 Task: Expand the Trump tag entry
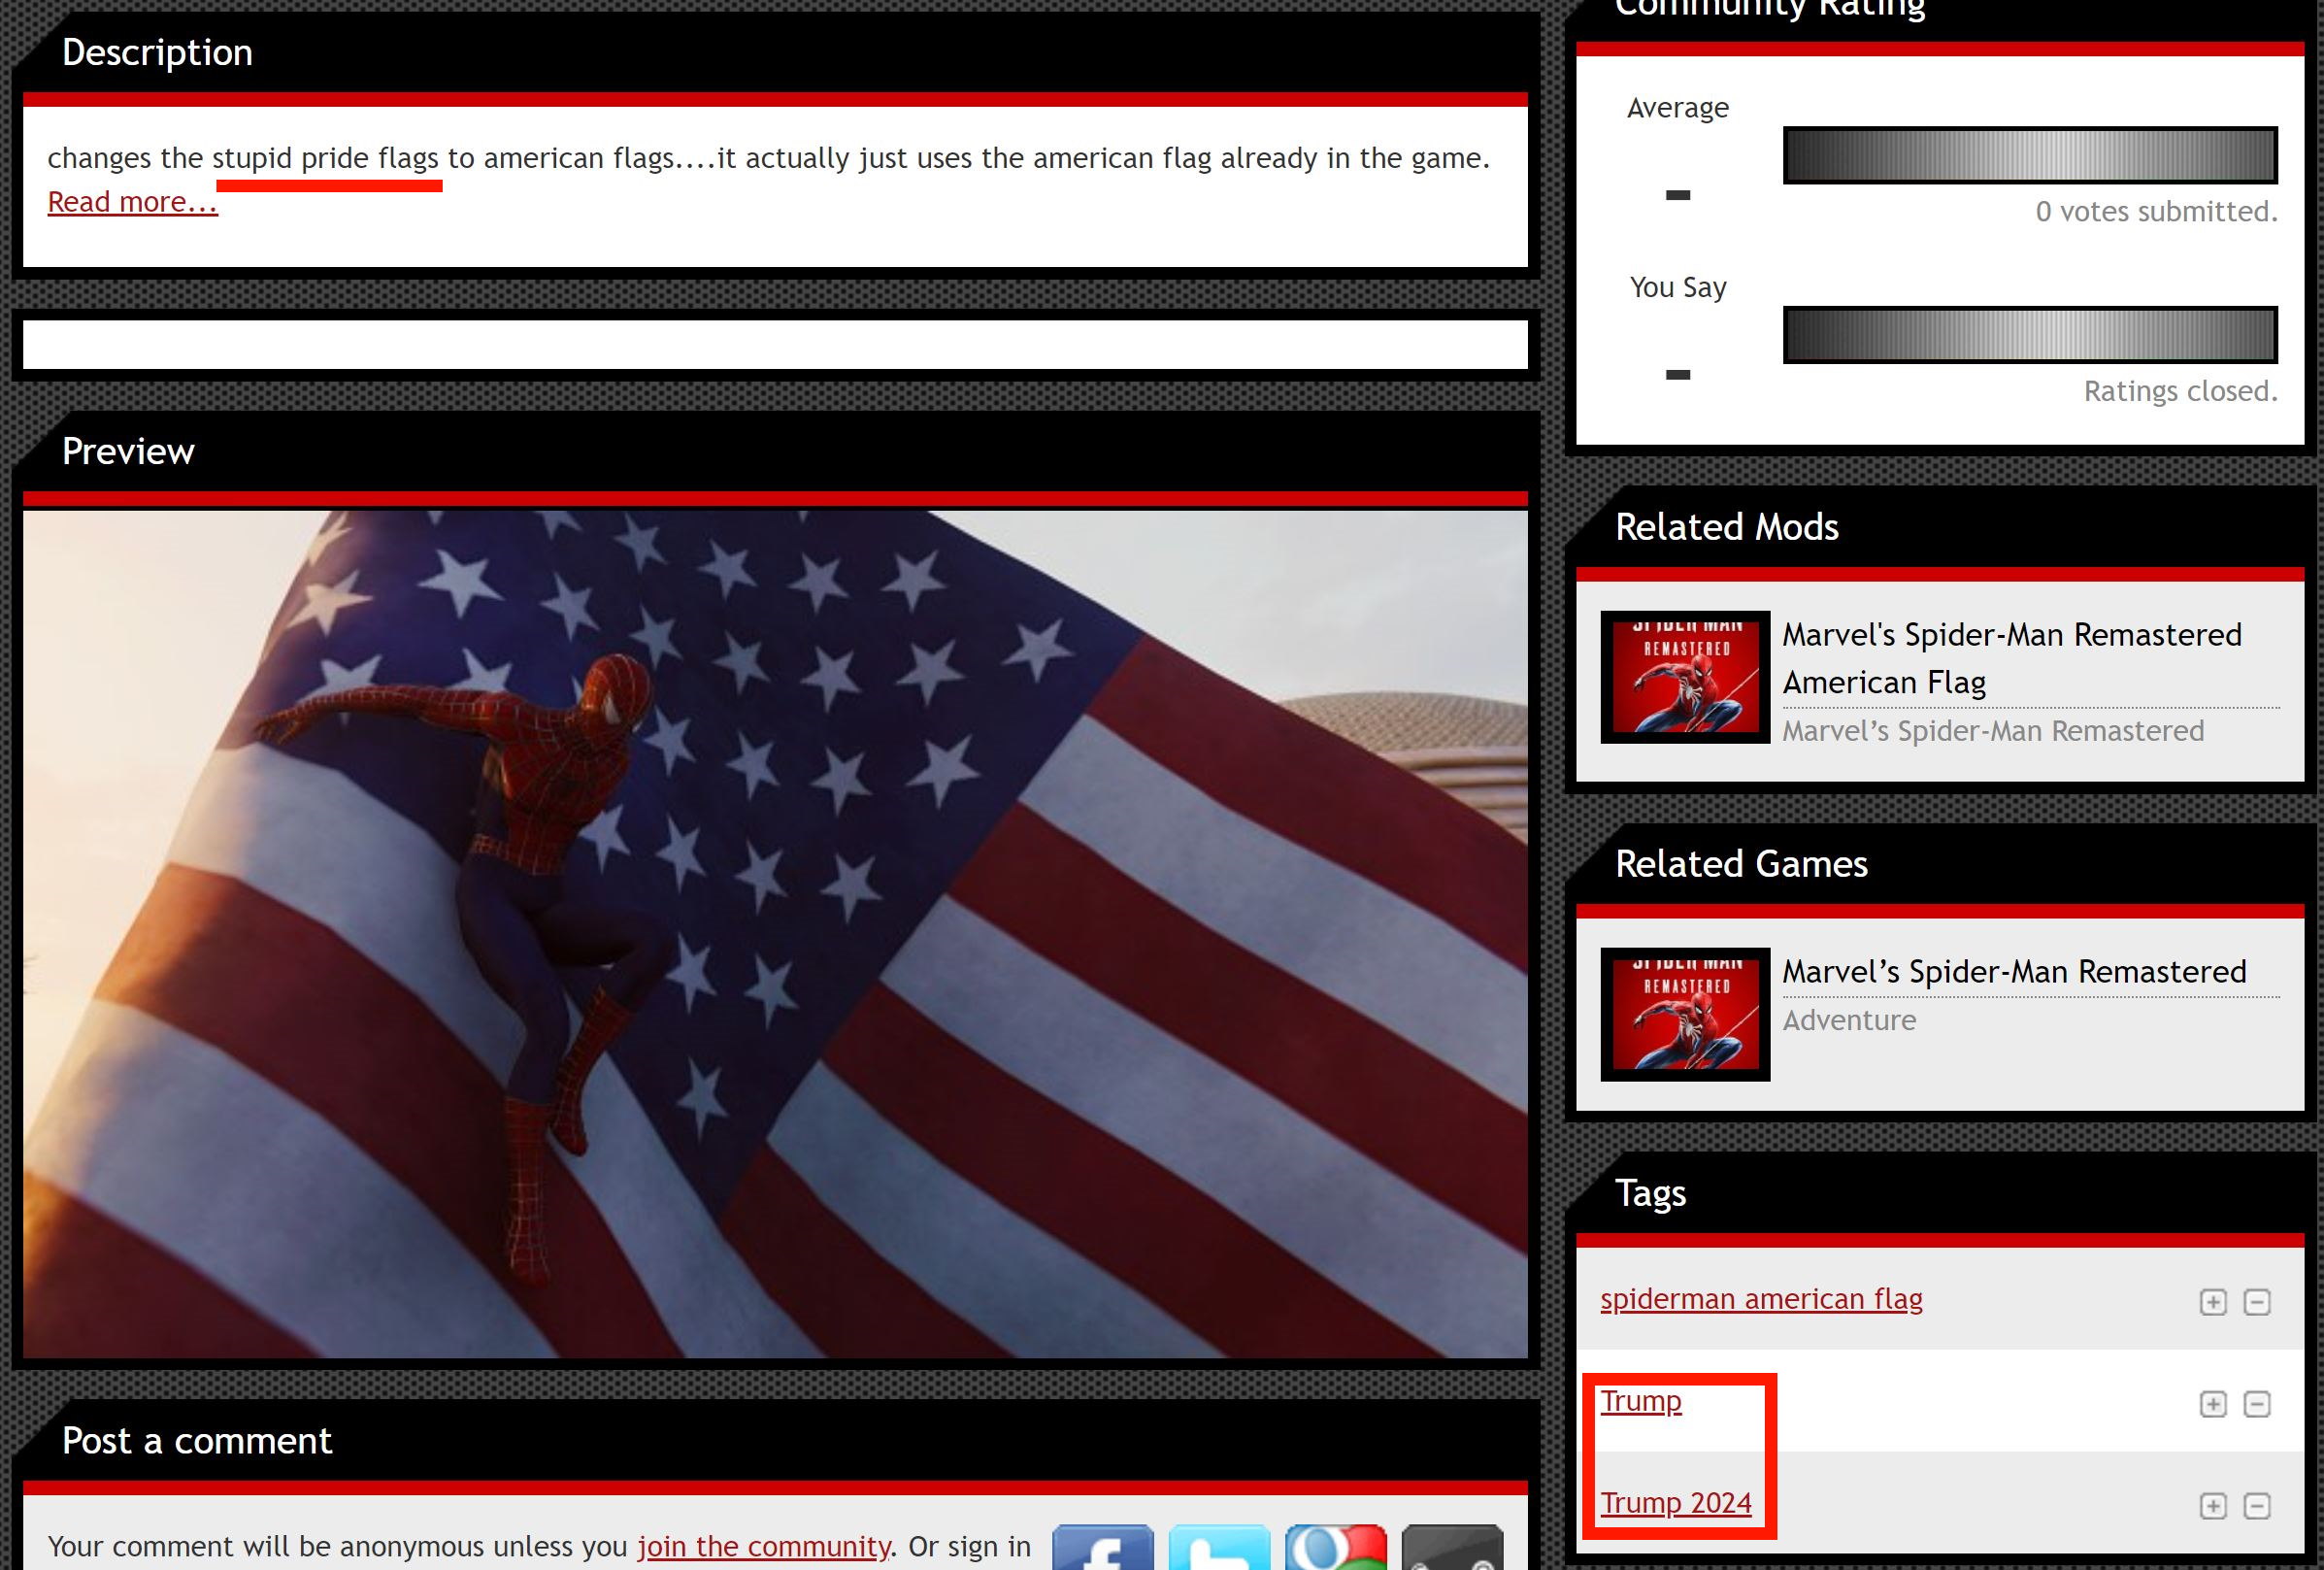pos(2213,1400)
